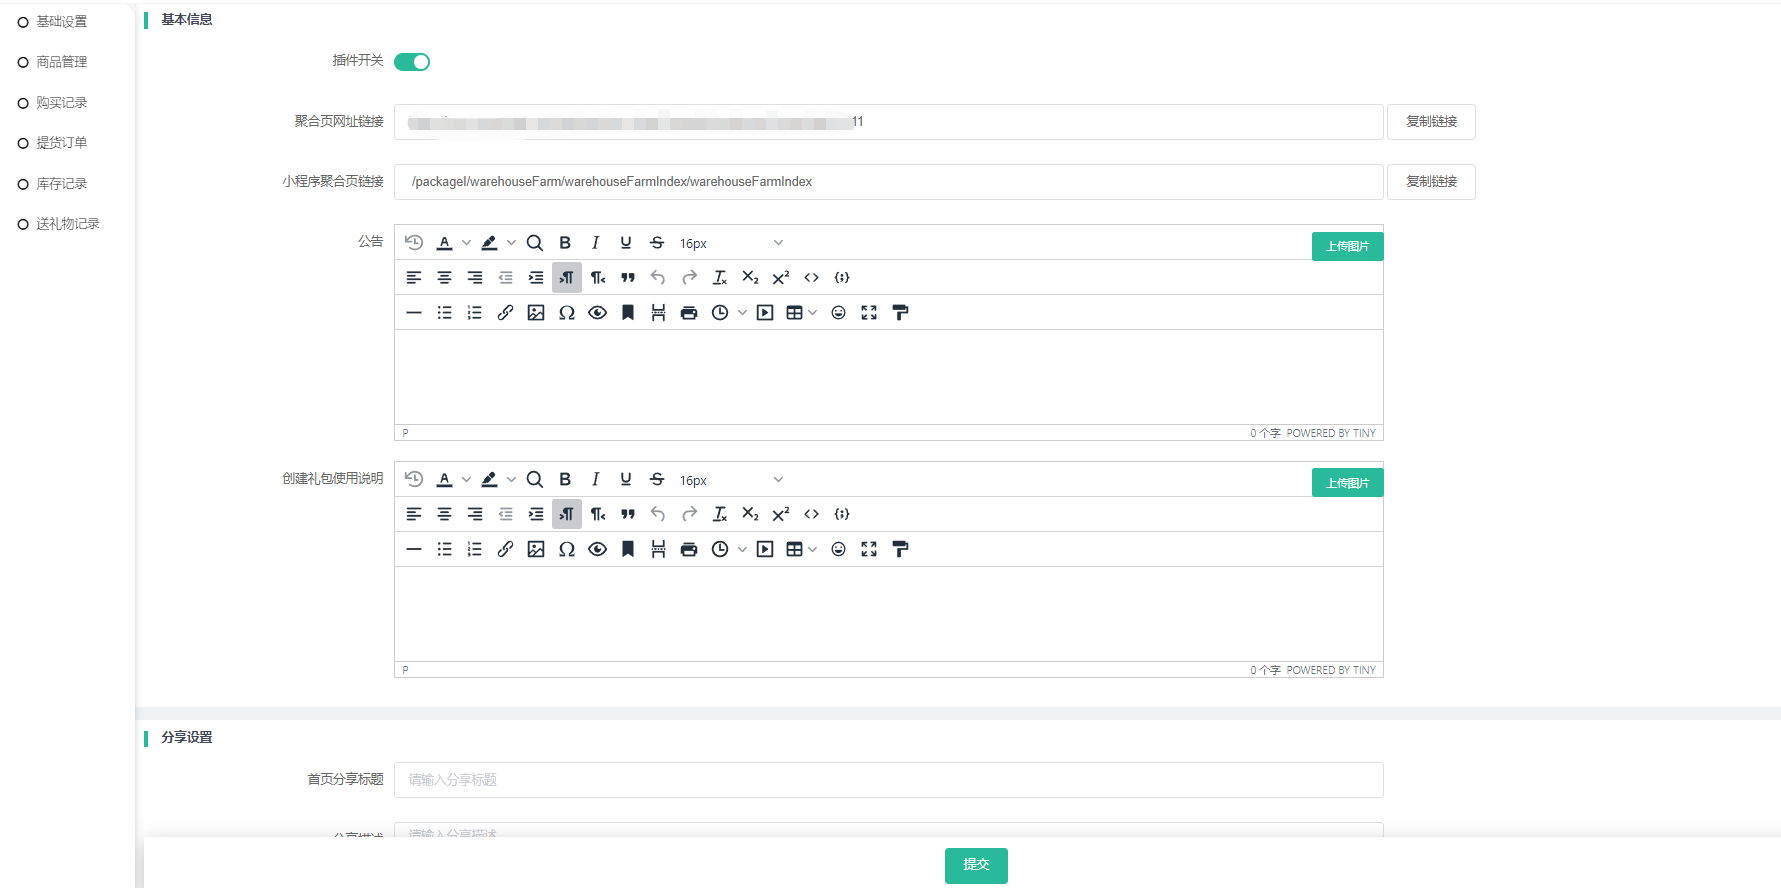This screenshot has width=1781, height=888.
Task: Turn off the 插件开关 switch
Action: pyautogui.click(x=412, y=62)
